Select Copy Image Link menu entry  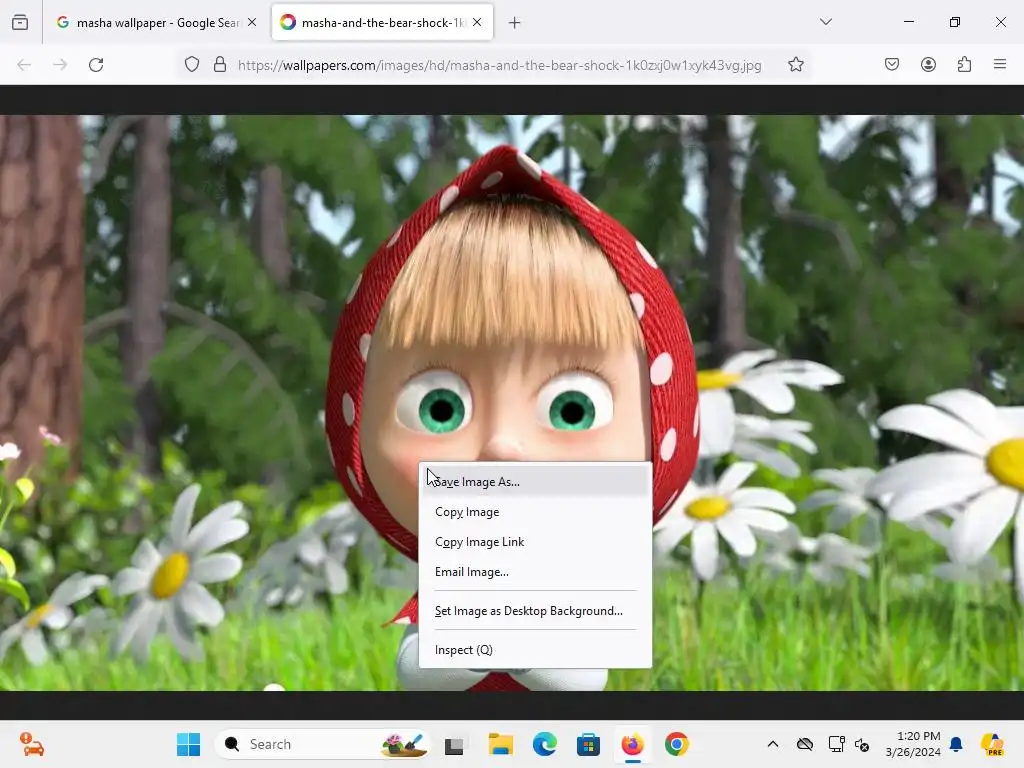click(535, 542)
